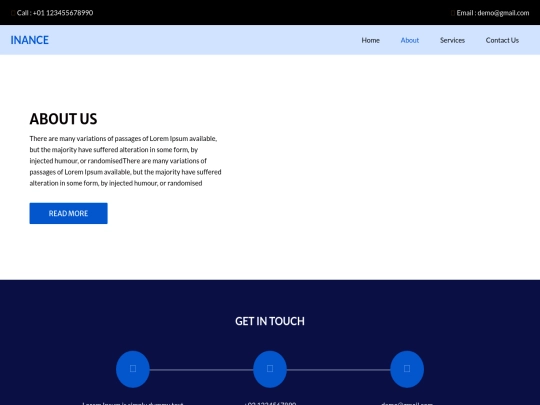Open the Home nav link
Viewport: 540px width, 405px height.
tap(371, 40)
